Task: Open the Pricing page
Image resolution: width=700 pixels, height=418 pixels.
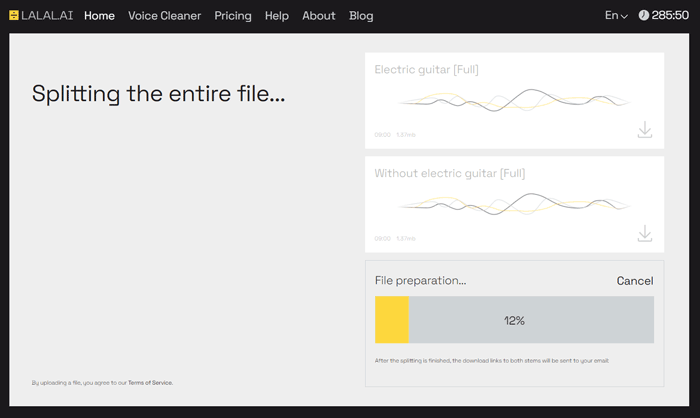Action: point(233,16)
